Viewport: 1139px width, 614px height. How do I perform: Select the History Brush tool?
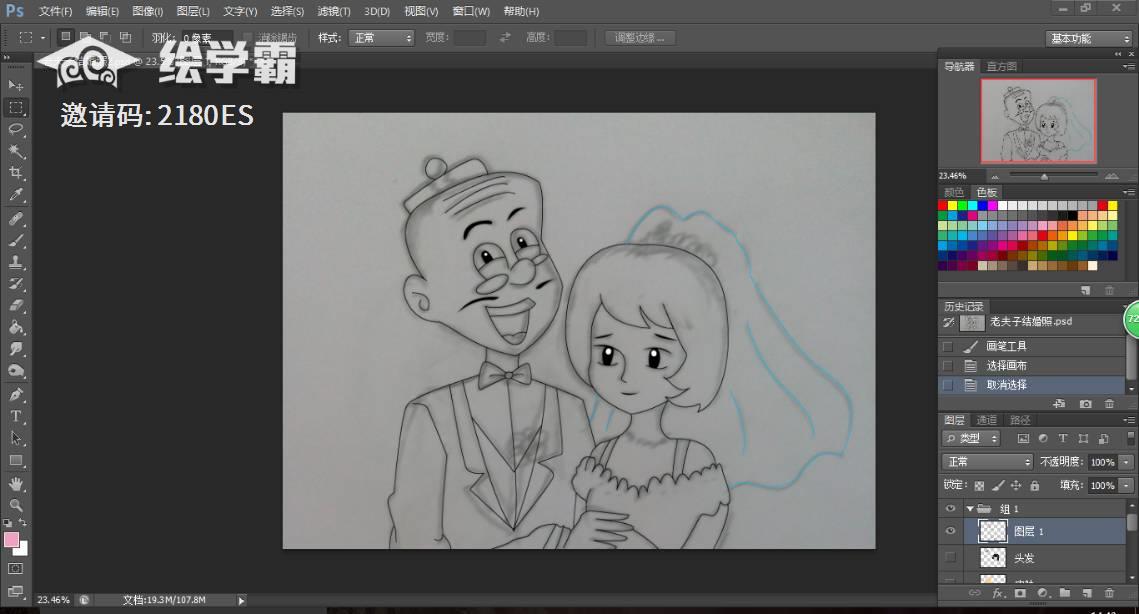(x=16, y=284)
